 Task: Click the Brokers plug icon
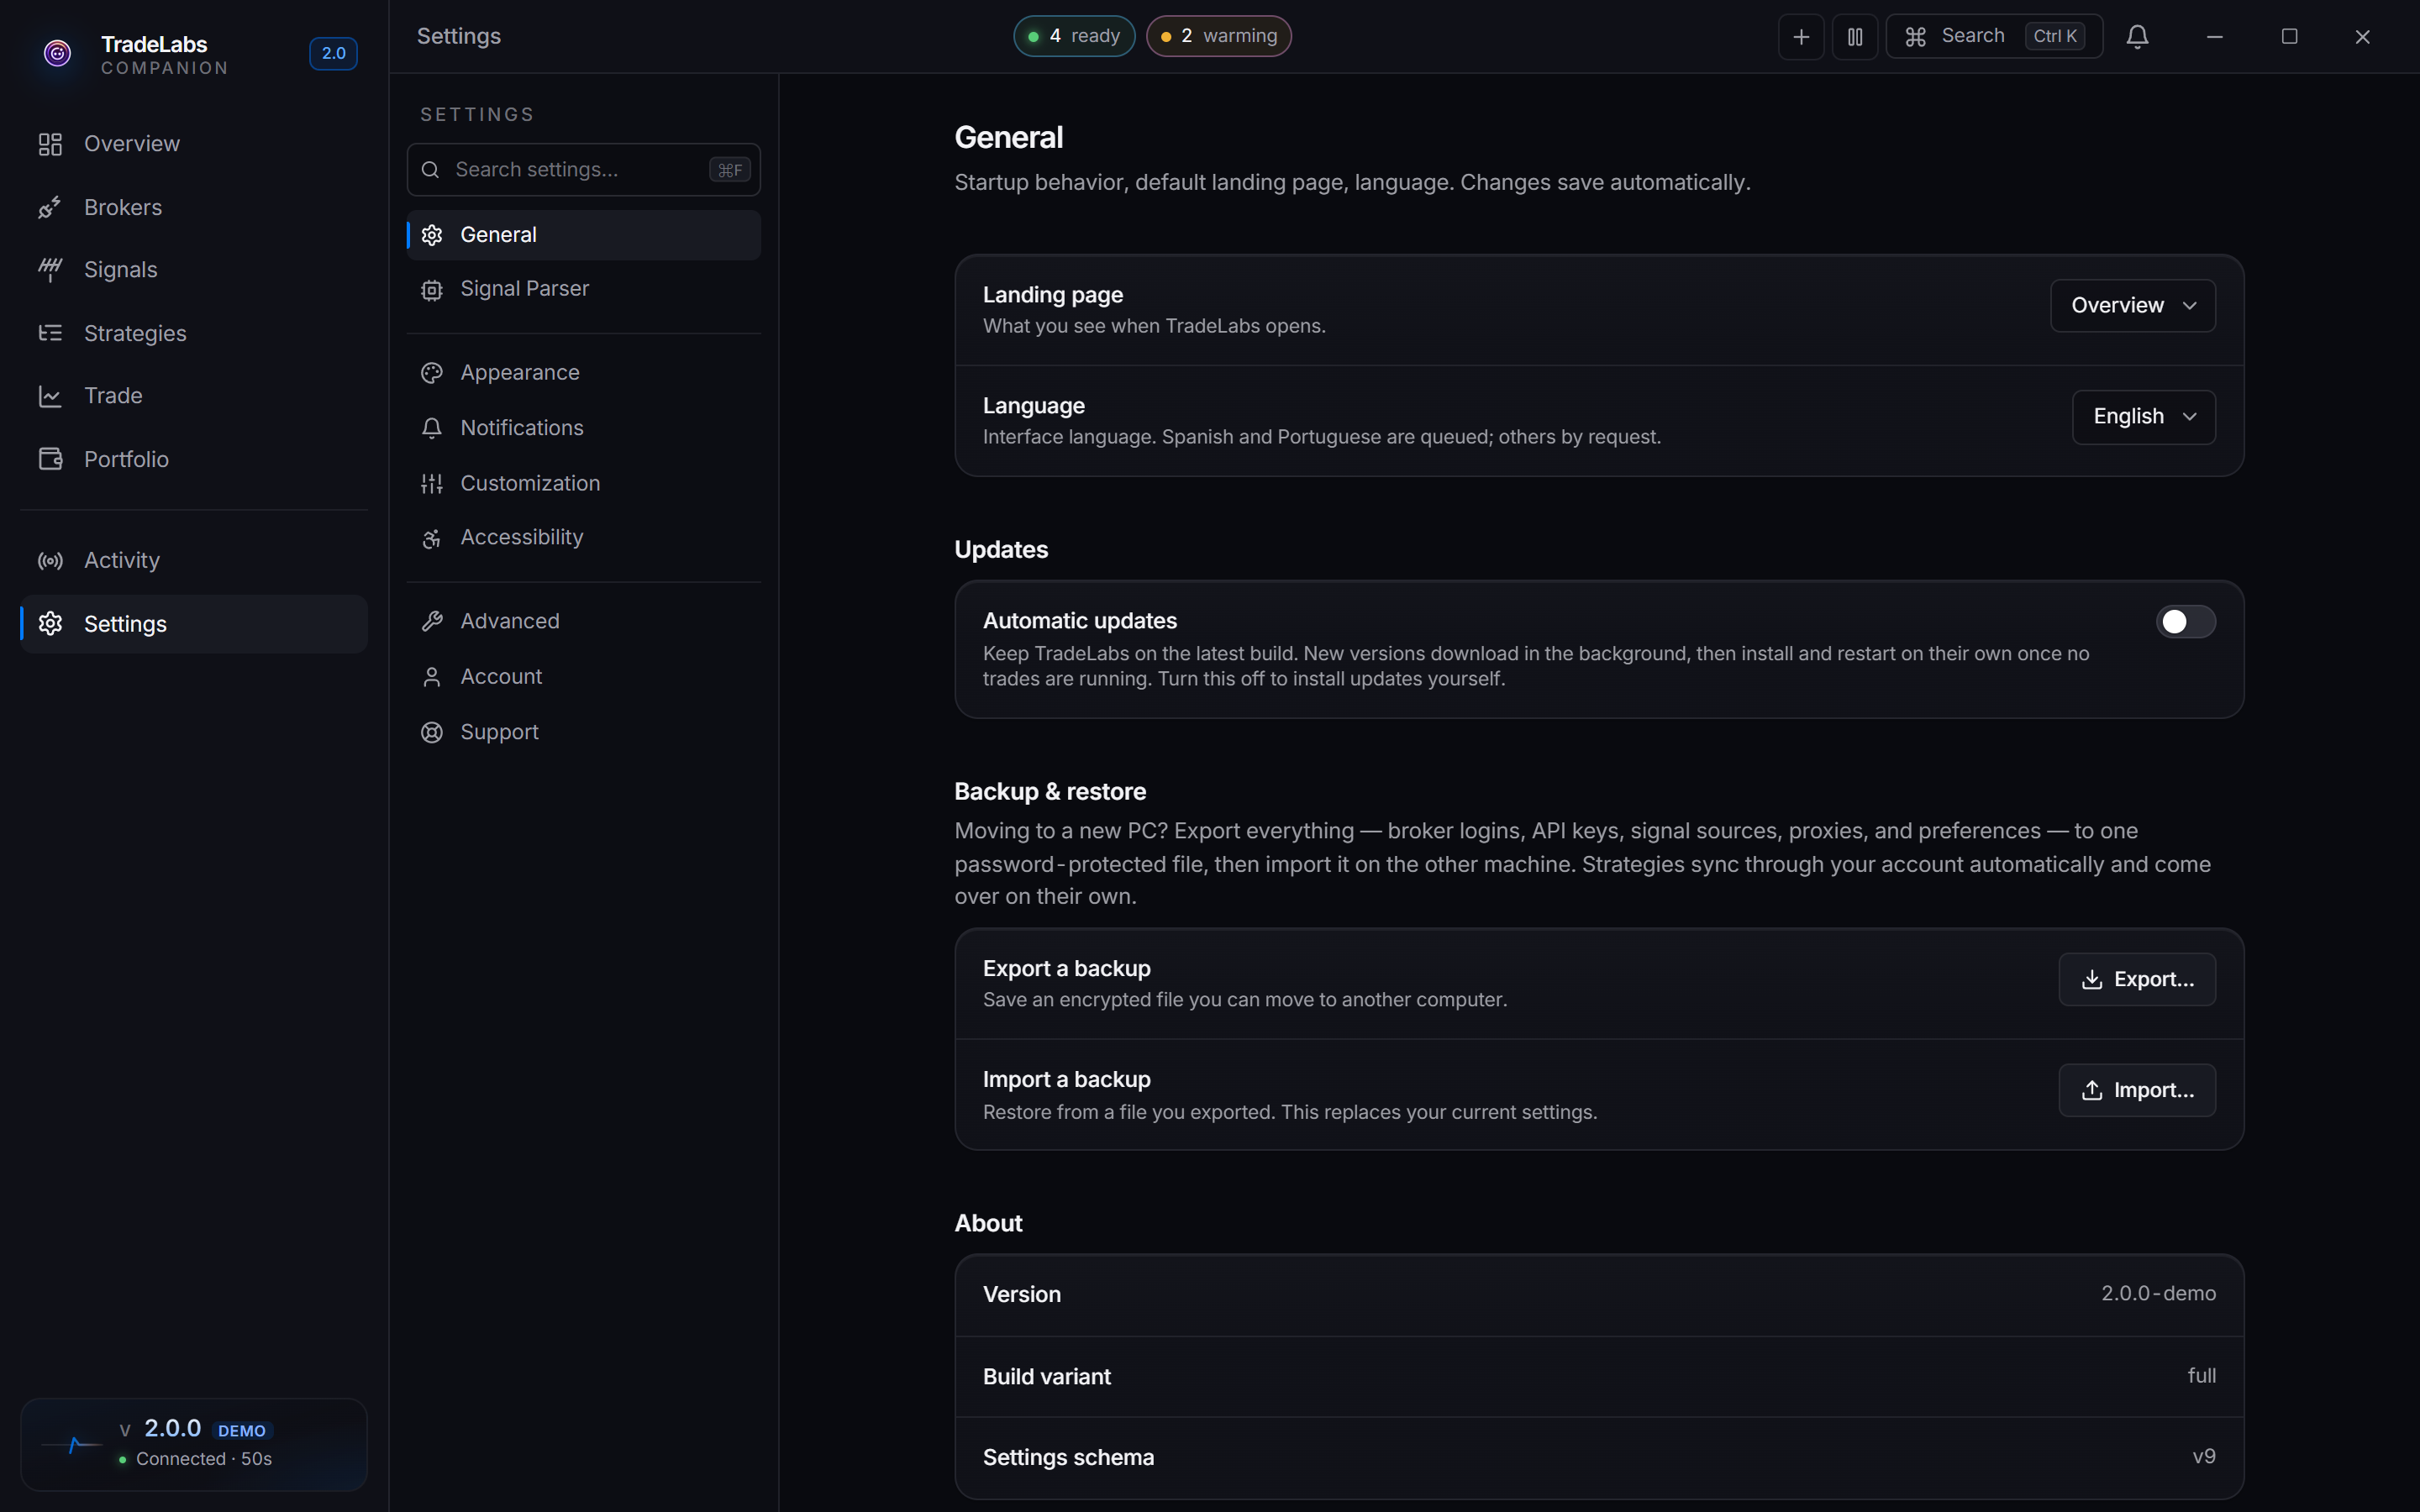[x=50, y=207]
